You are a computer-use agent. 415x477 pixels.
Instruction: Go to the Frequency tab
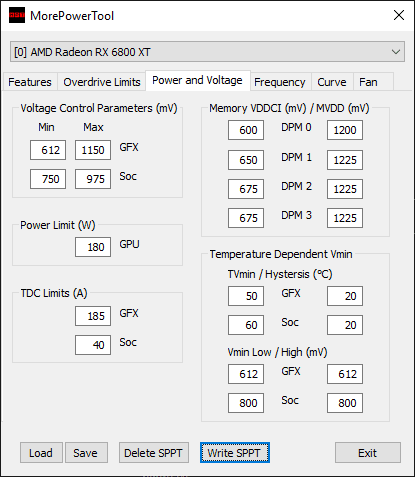click(280, 82)
